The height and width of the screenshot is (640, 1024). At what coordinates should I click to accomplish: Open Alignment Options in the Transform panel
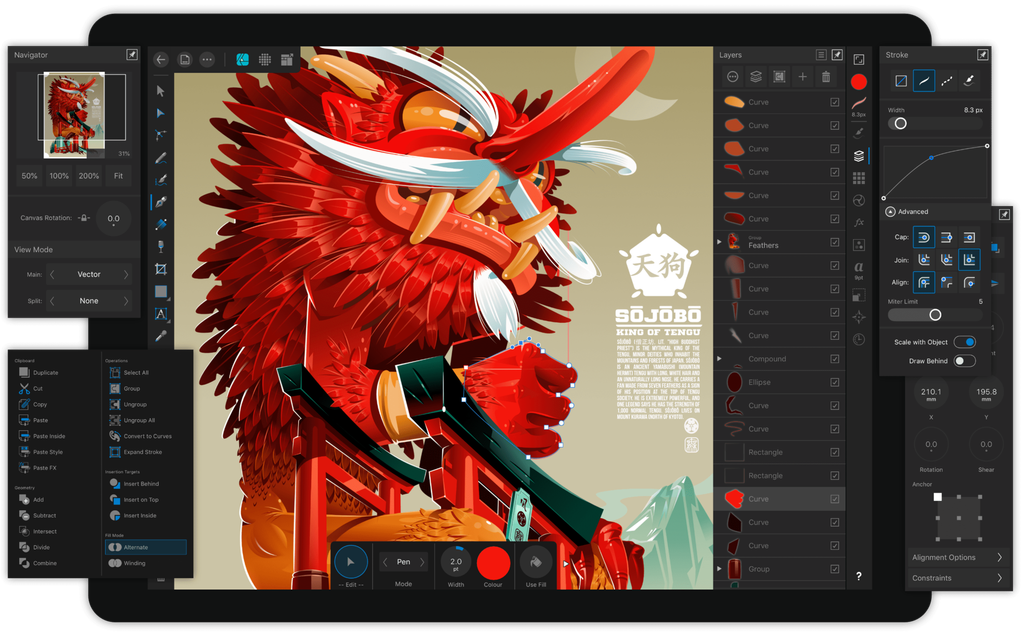coord(957,558)
